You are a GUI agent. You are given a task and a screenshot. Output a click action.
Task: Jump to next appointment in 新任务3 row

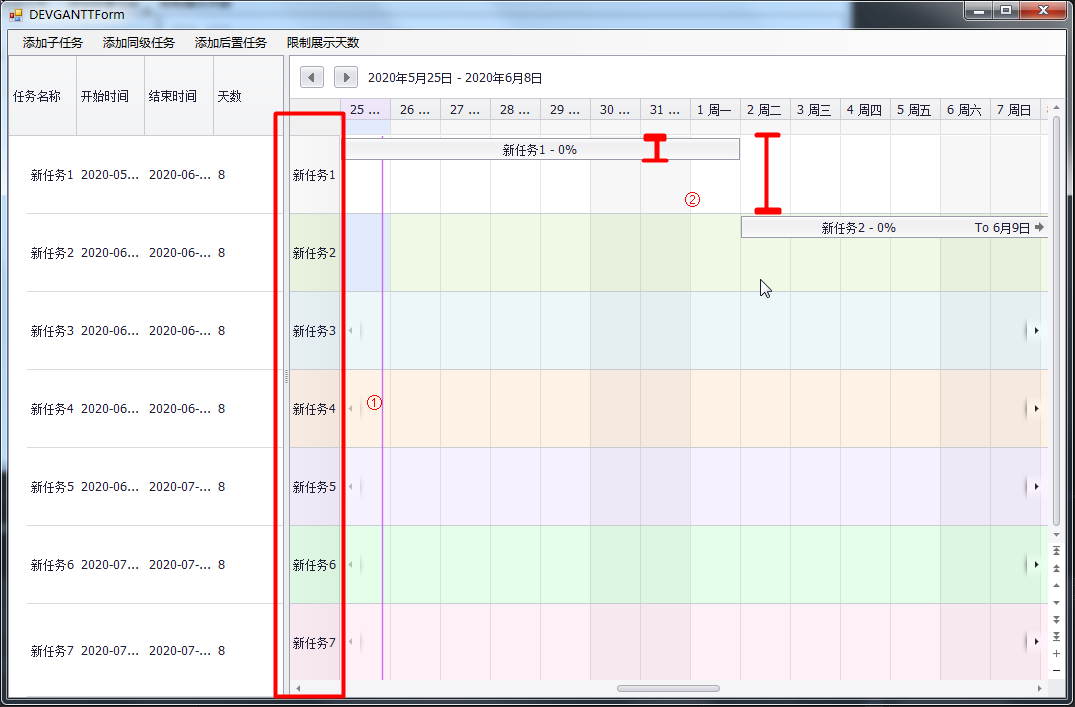click(x=1036, y=331)
